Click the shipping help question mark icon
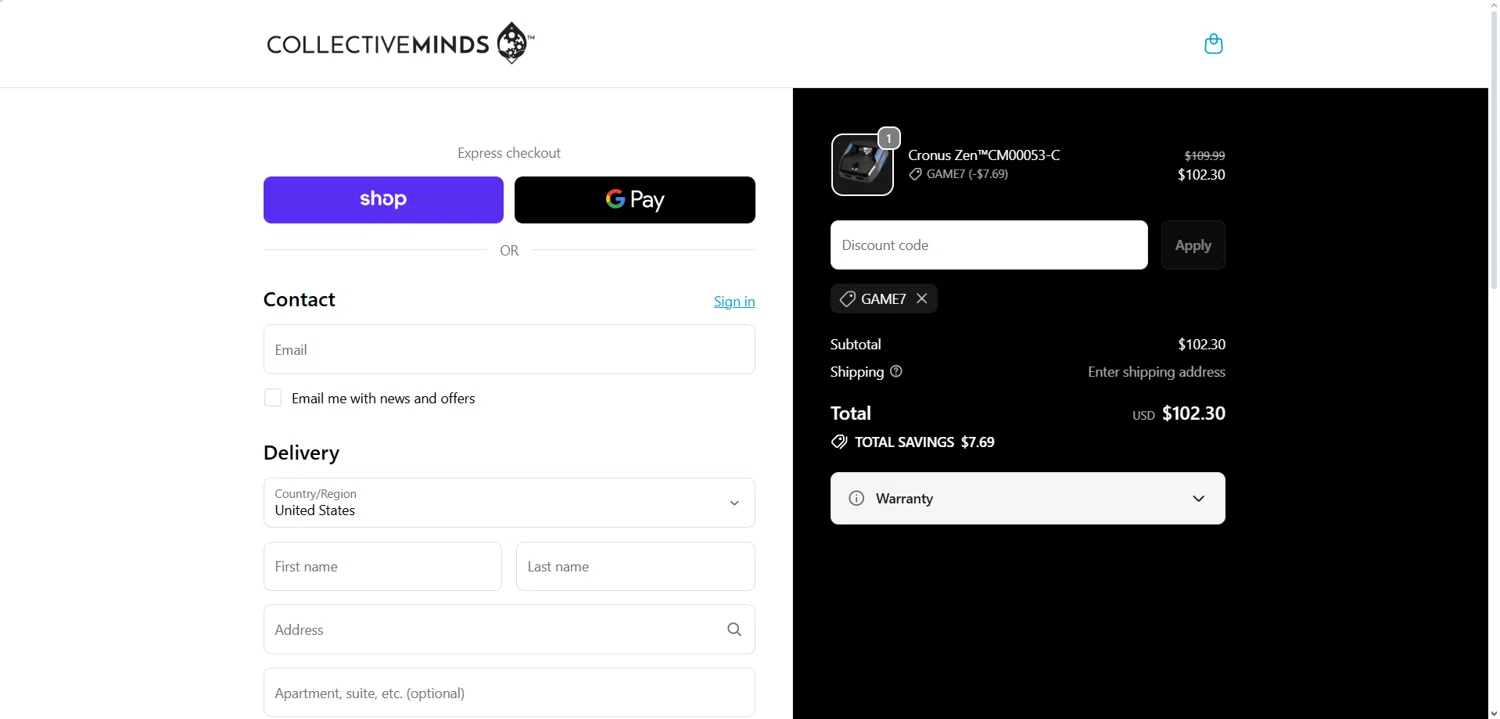 (x=896, y=372)
